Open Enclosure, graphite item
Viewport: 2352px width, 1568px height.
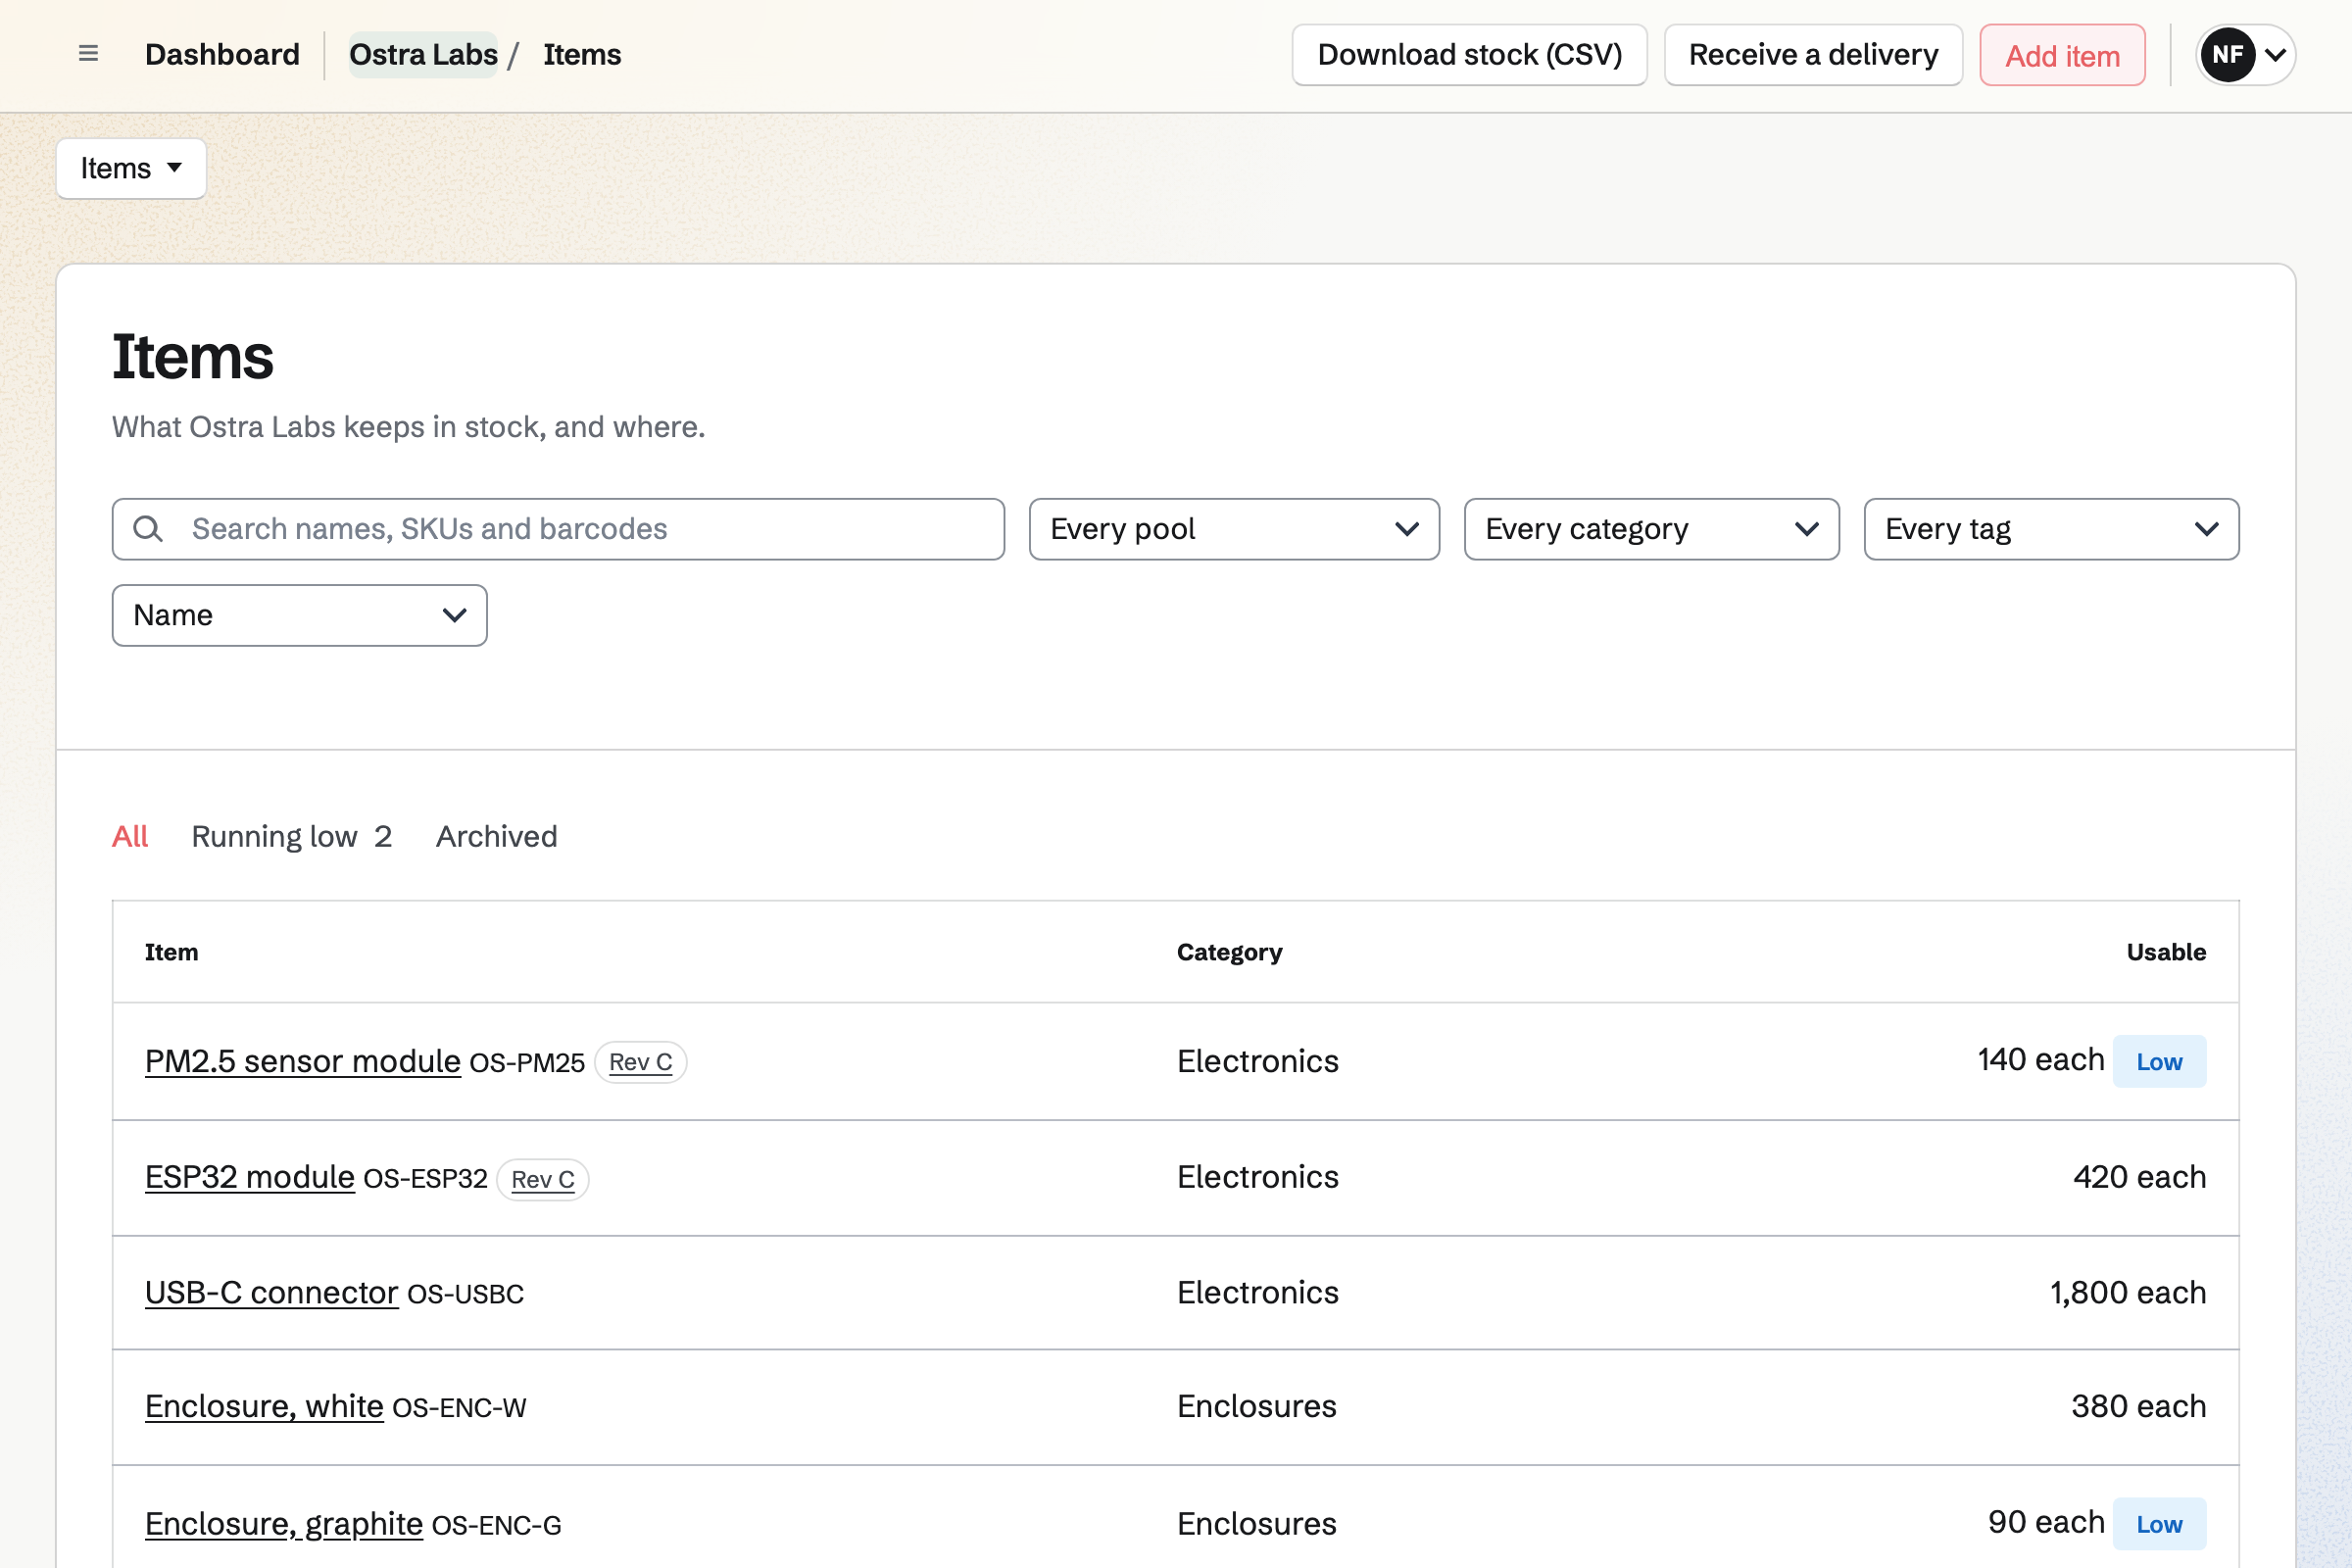(283, 1523)
